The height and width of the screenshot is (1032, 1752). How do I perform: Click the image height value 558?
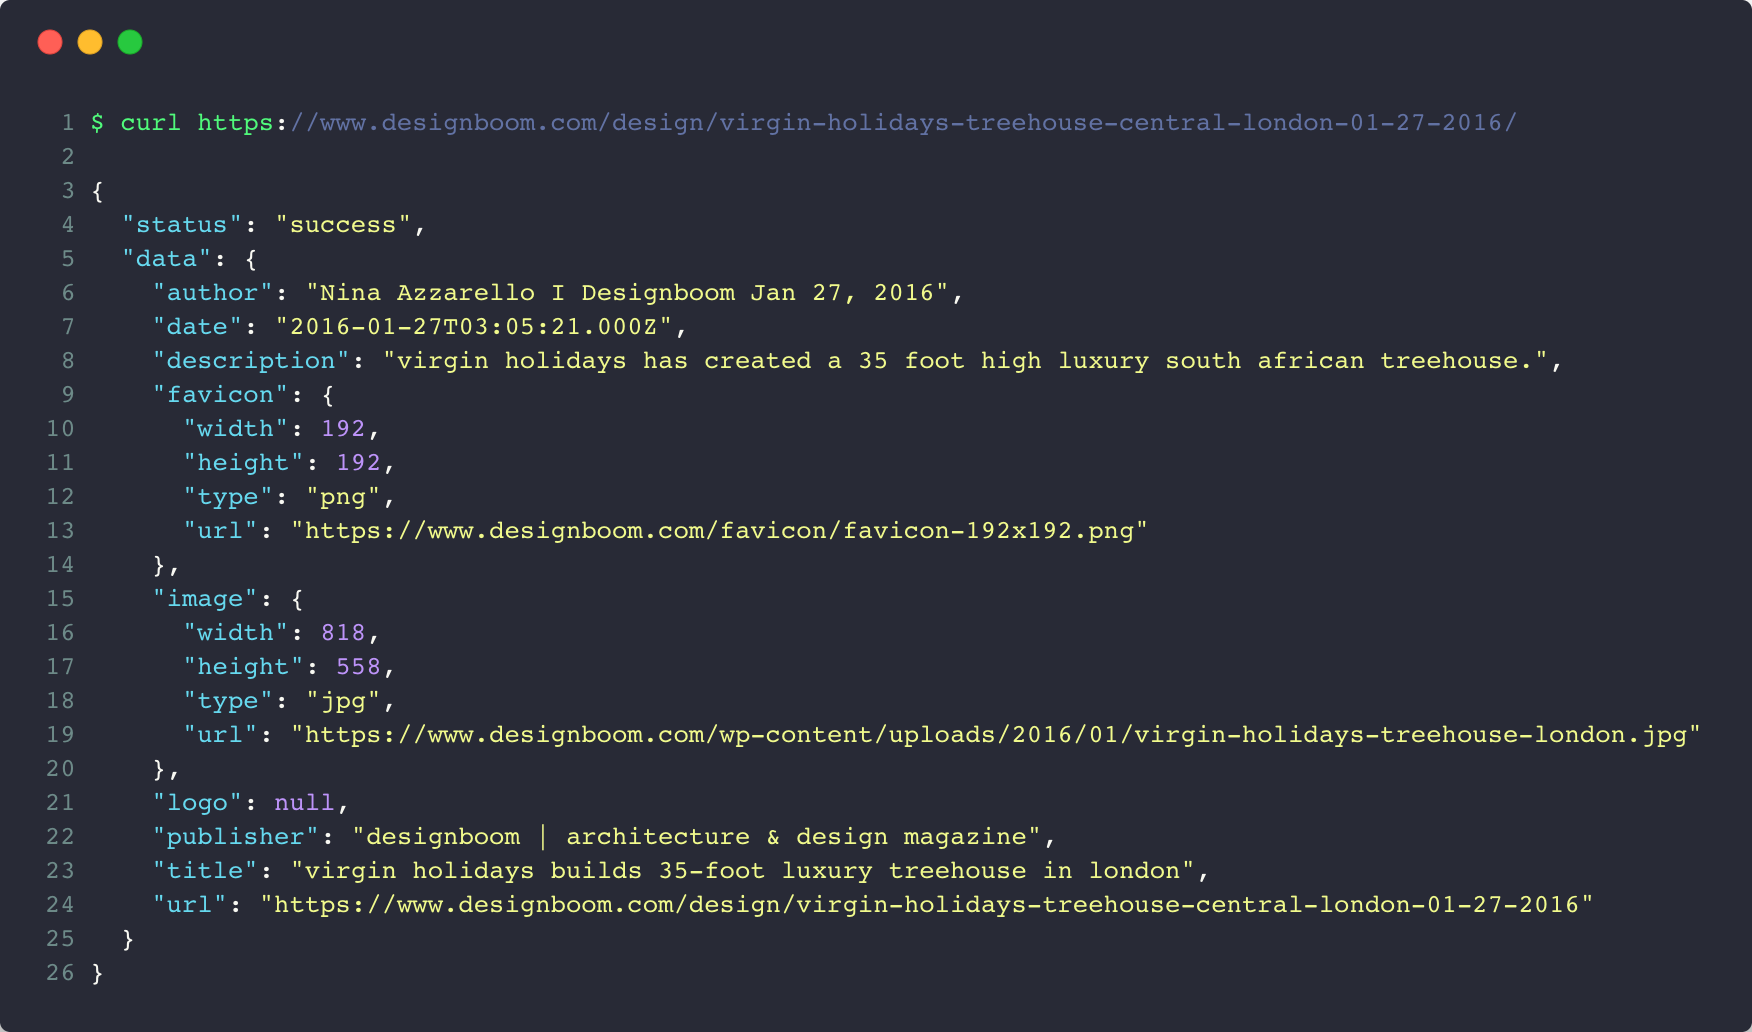pyautogui.click(x=358, y=667)
